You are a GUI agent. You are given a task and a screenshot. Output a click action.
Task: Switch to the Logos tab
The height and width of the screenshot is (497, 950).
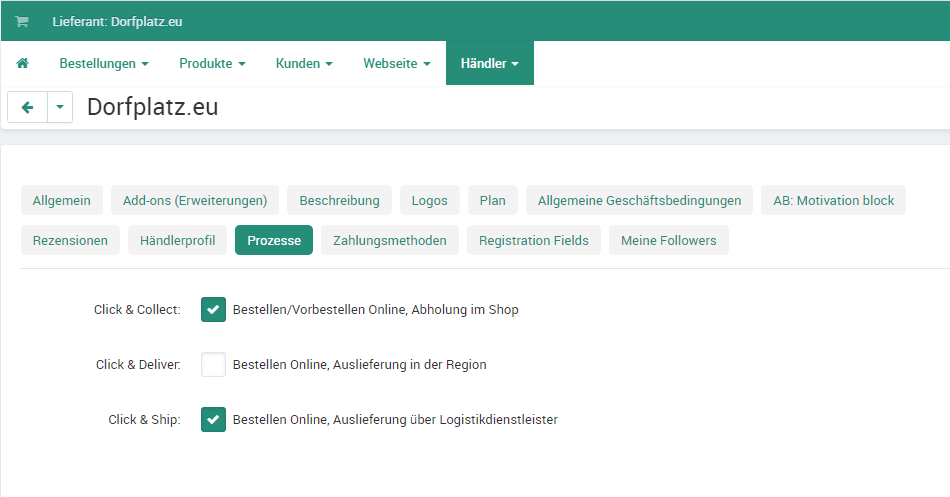tap(430, 201)
